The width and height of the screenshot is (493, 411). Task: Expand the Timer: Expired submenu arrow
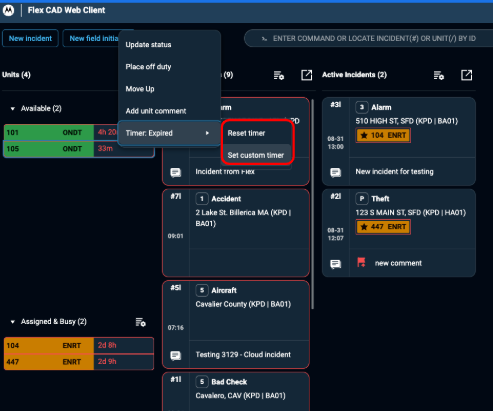pyautogui.click(x=207, y=133)
